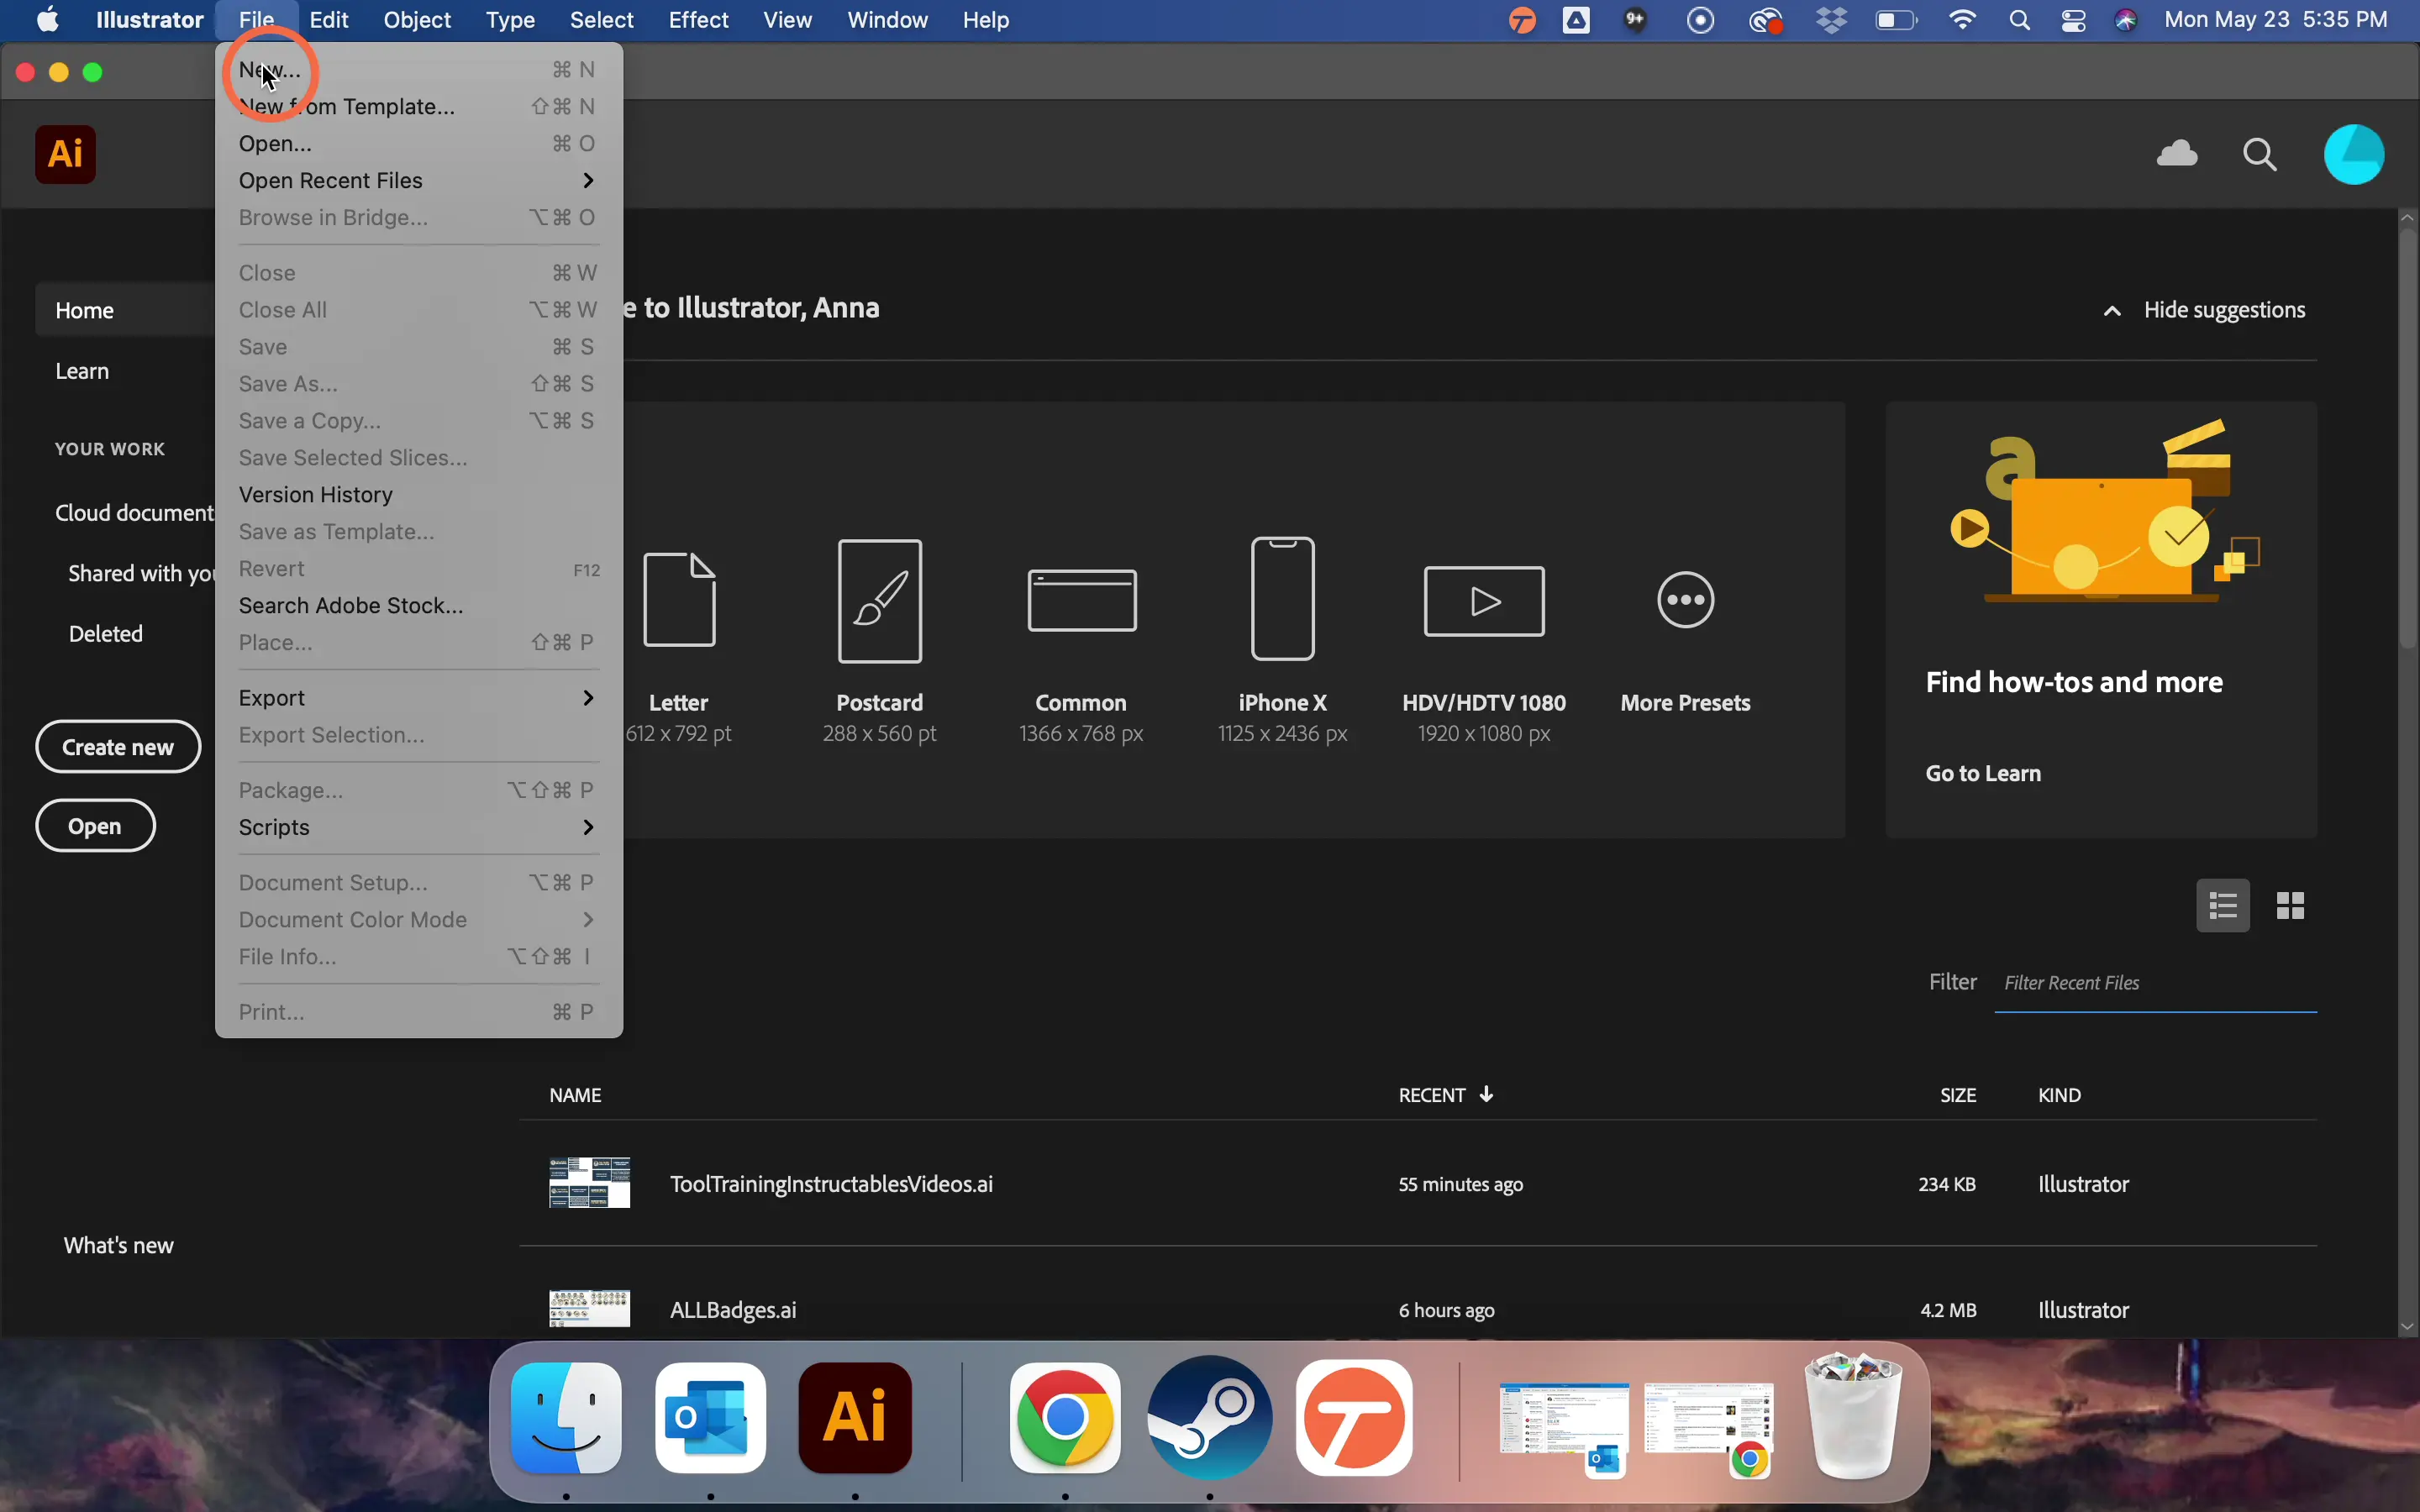Open the Dropbox menu bar icon
Image resolution: width=2420 pixels, height=1512 pixels.
click(x=1831, y=20)
